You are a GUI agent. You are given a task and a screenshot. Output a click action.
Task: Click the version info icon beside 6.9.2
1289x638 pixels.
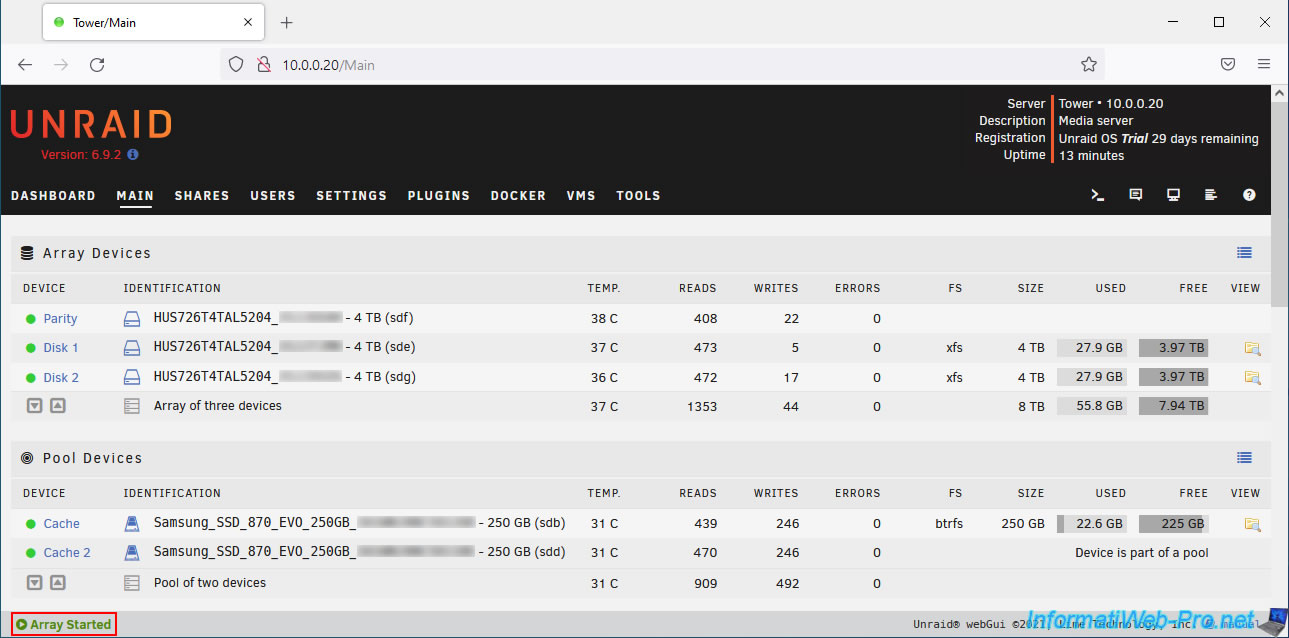tap(133, 155)
